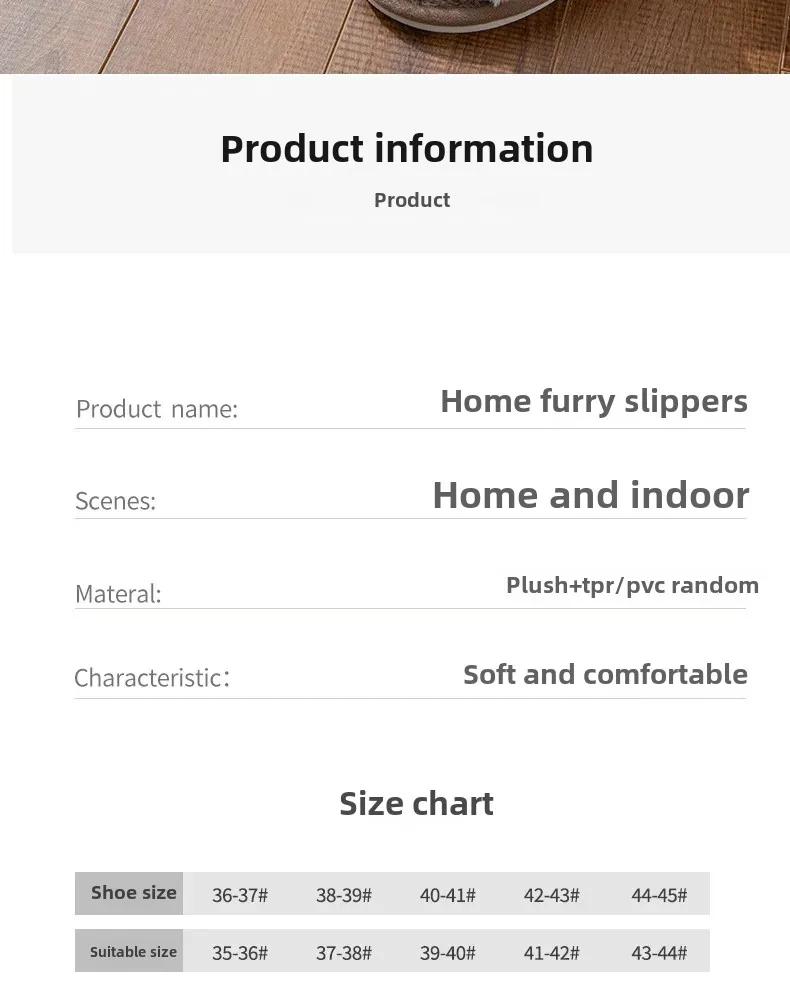Click the Scenes label
The image size is (790, 1000).
click(x=115, y=501)
